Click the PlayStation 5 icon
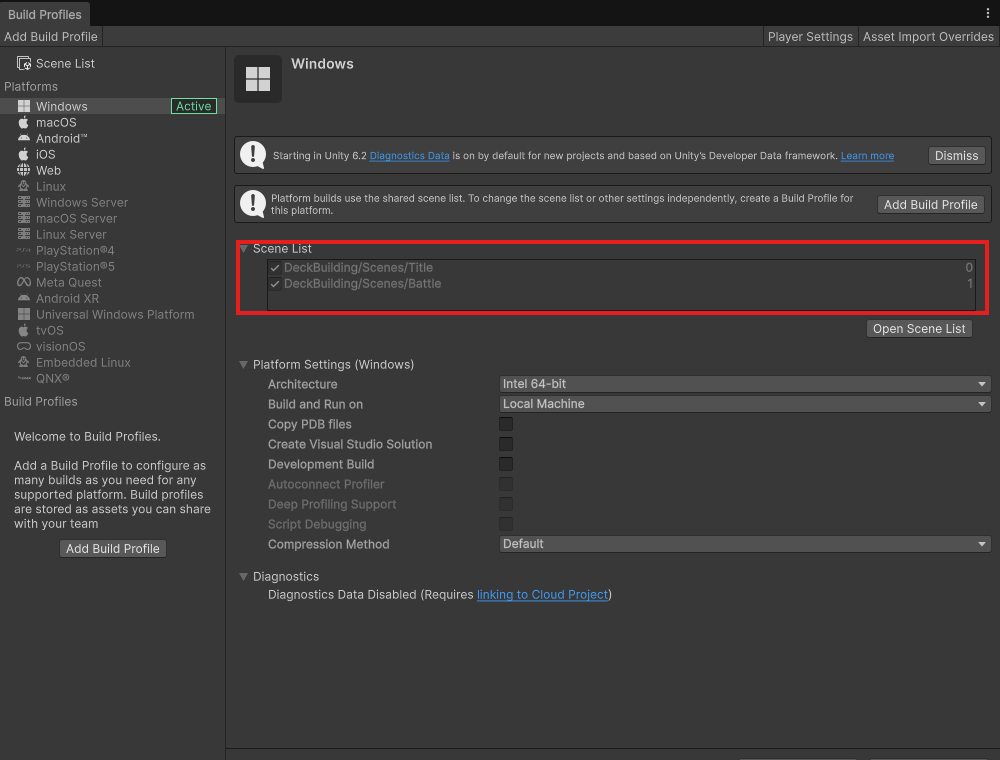This screenshot has height=760, width=1000. coord(24,266)
